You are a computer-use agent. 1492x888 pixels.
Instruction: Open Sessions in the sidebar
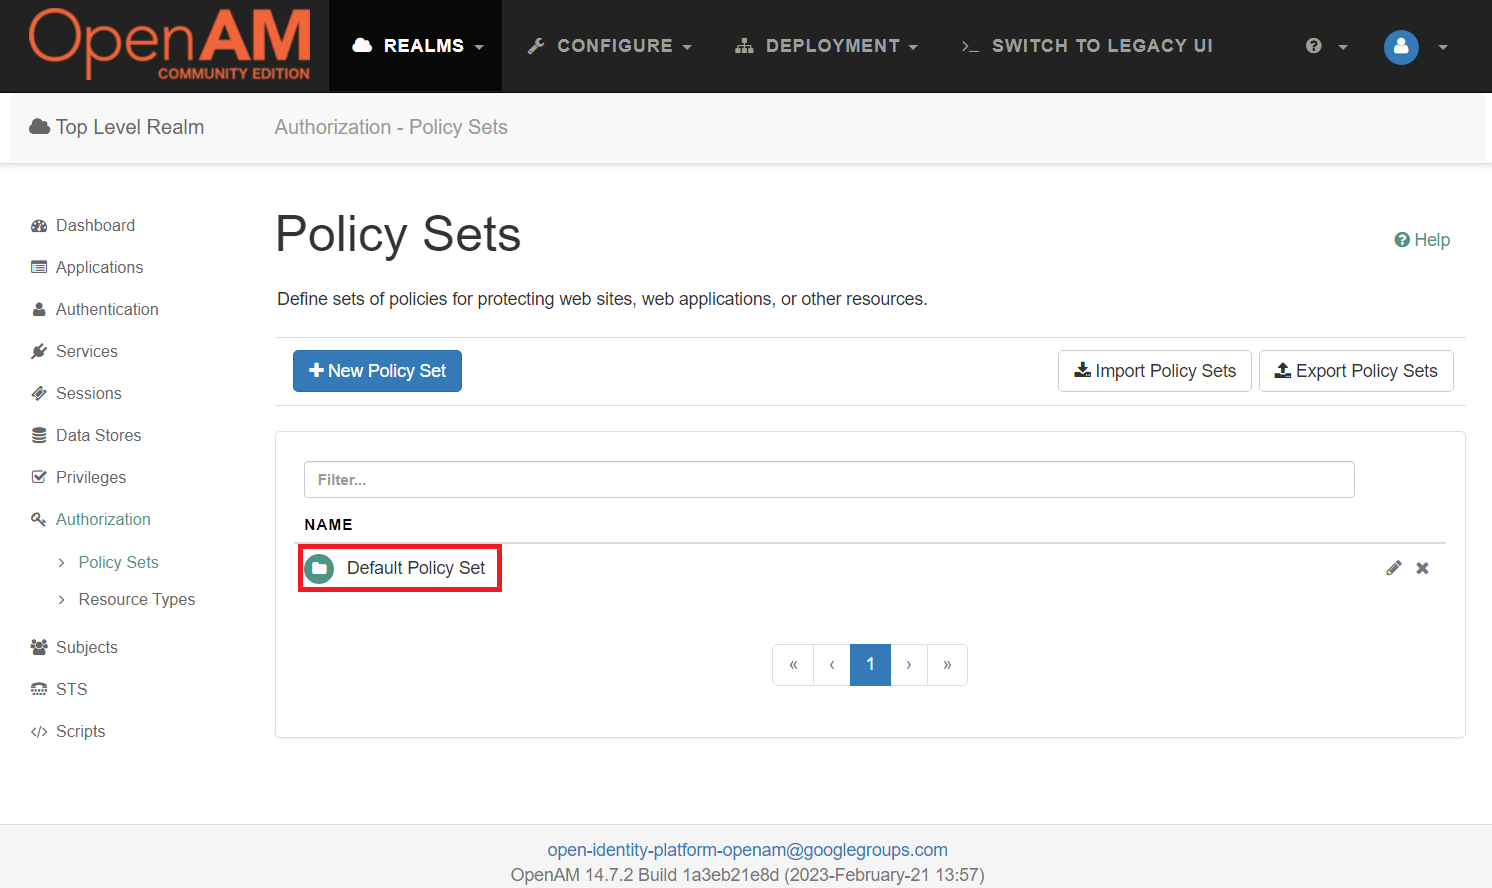click(x=89, y=393)
